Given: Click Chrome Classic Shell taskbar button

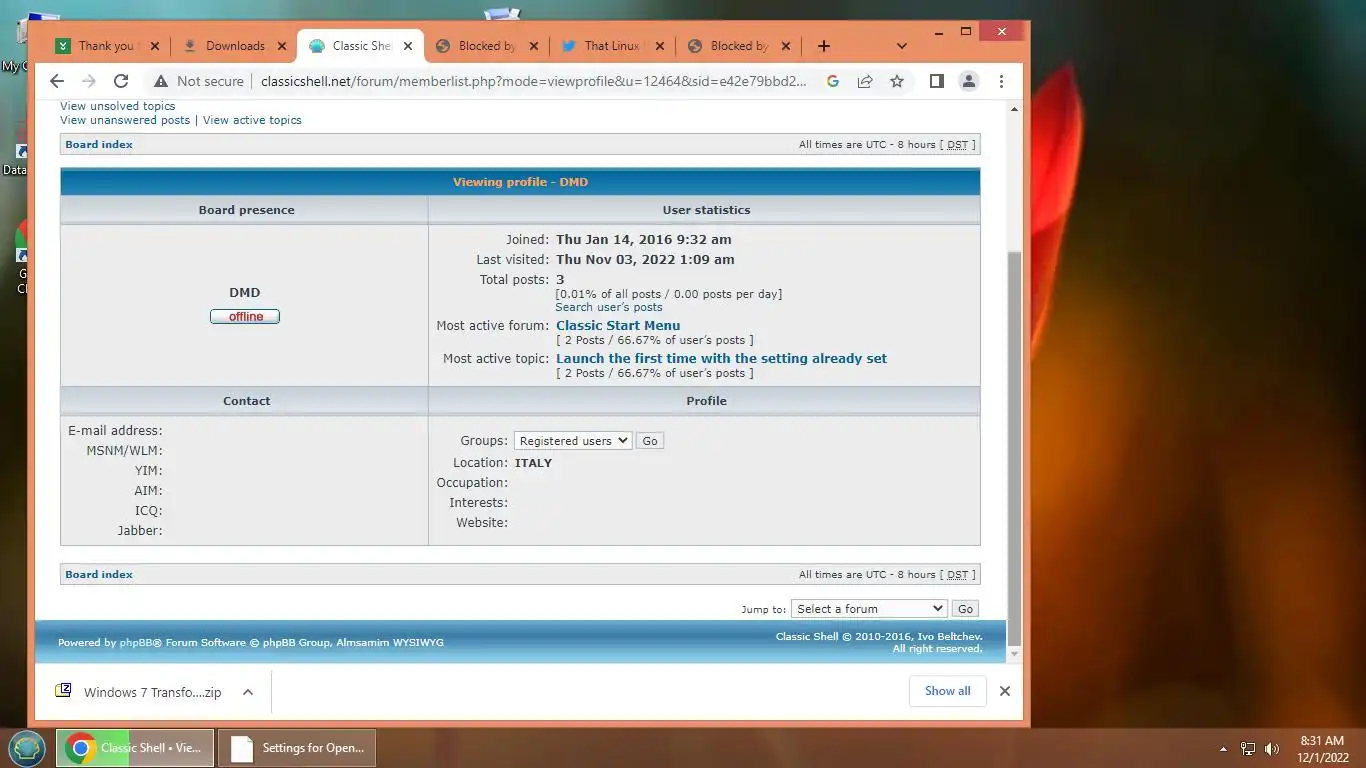Looking at the screenshot, I should tap(135, 748).
